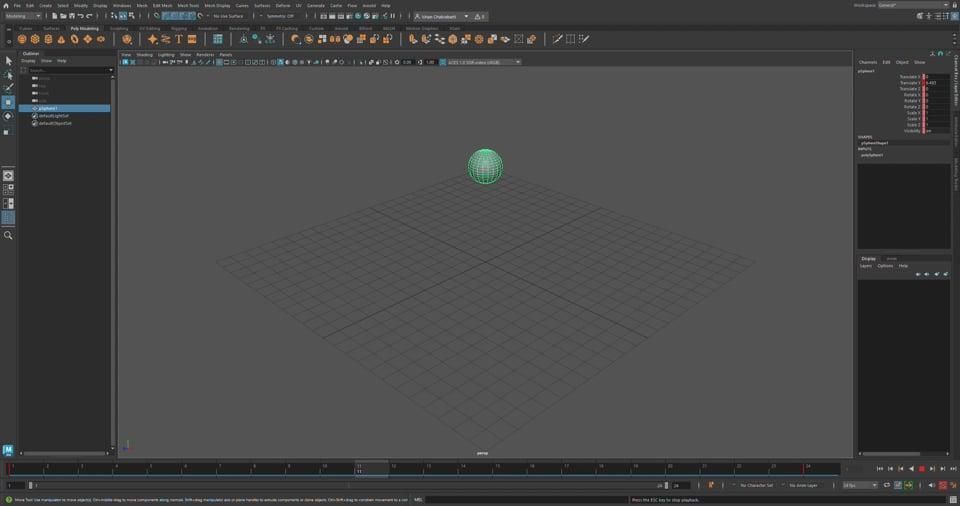Image resolution: width=960 pixels, height=506 pixels.
Task: Choose the Lasso select tool
Action: pos(8,75)
